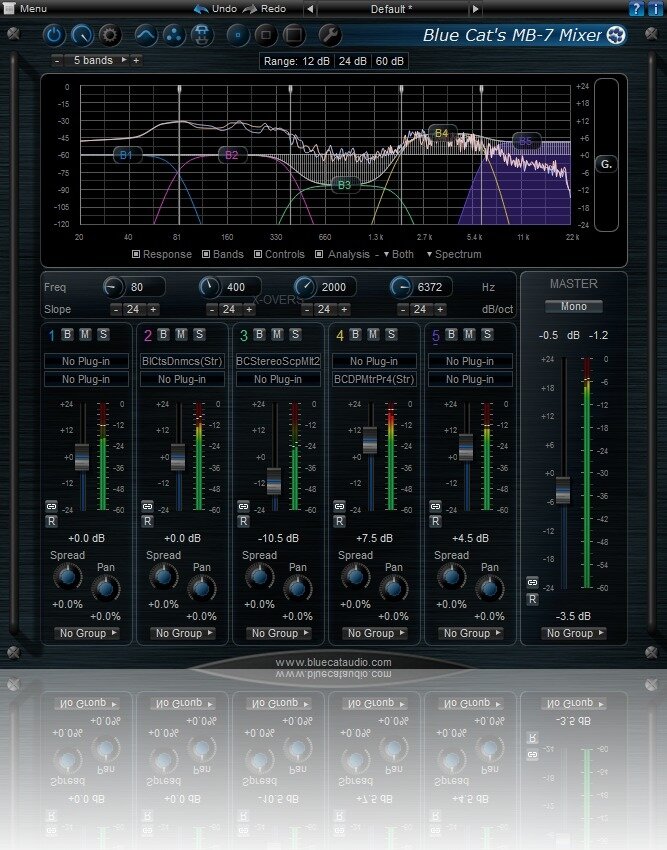Image resolution: width=667 pixels, height=850 pixels.
Task: Click the Redo arrow
Action: (x=250, y=9)
